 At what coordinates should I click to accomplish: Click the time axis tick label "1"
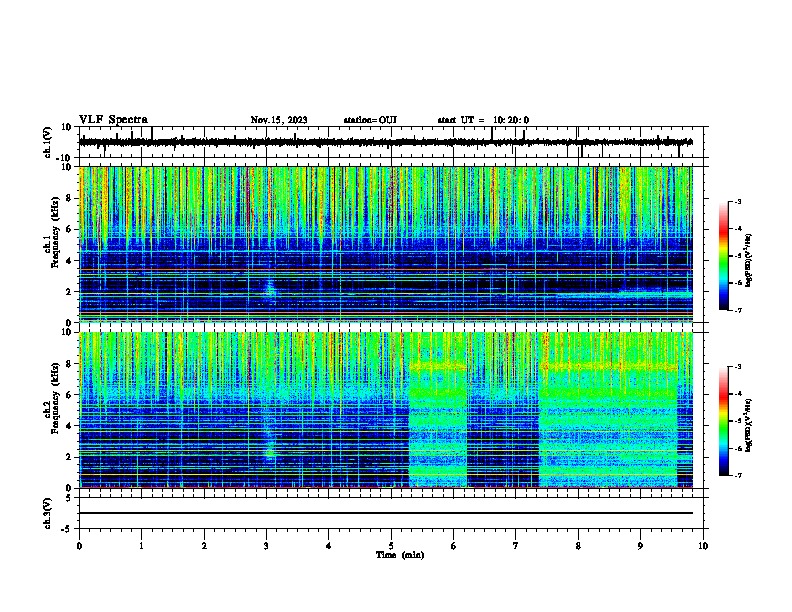(x=141, y=546)
